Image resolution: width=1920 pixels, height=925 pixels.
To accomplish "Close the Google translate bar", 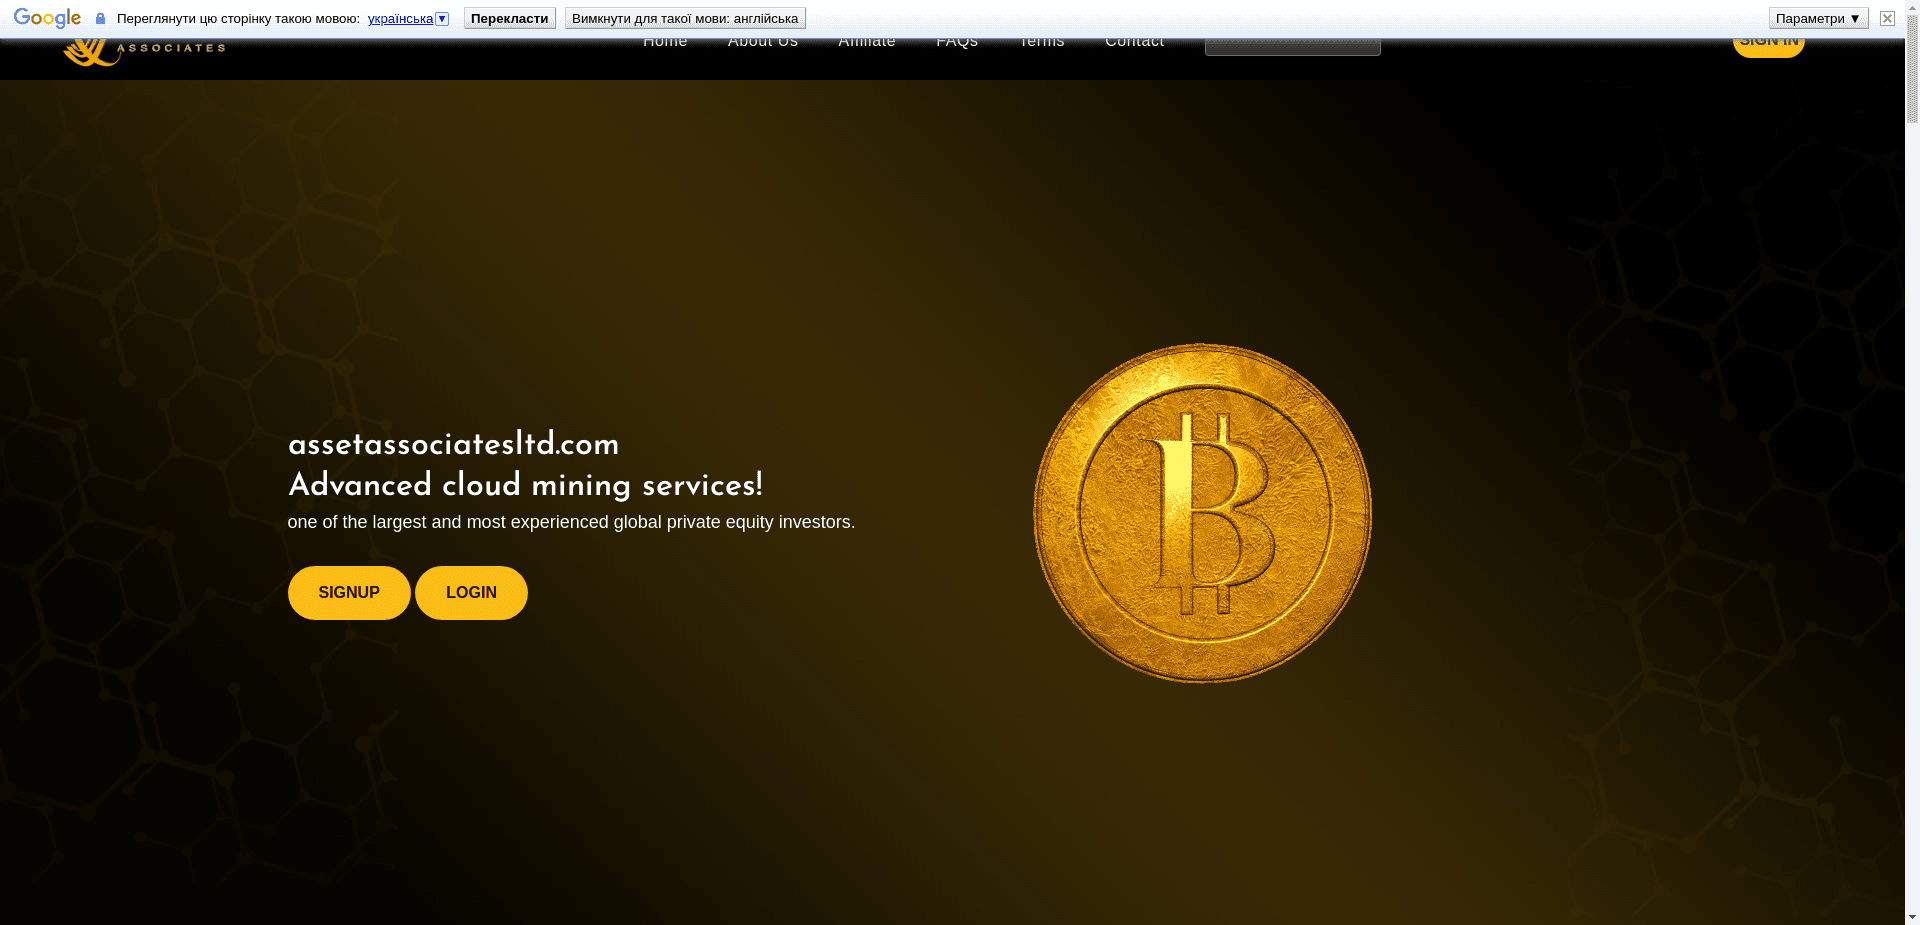I will coord(1887,19).
